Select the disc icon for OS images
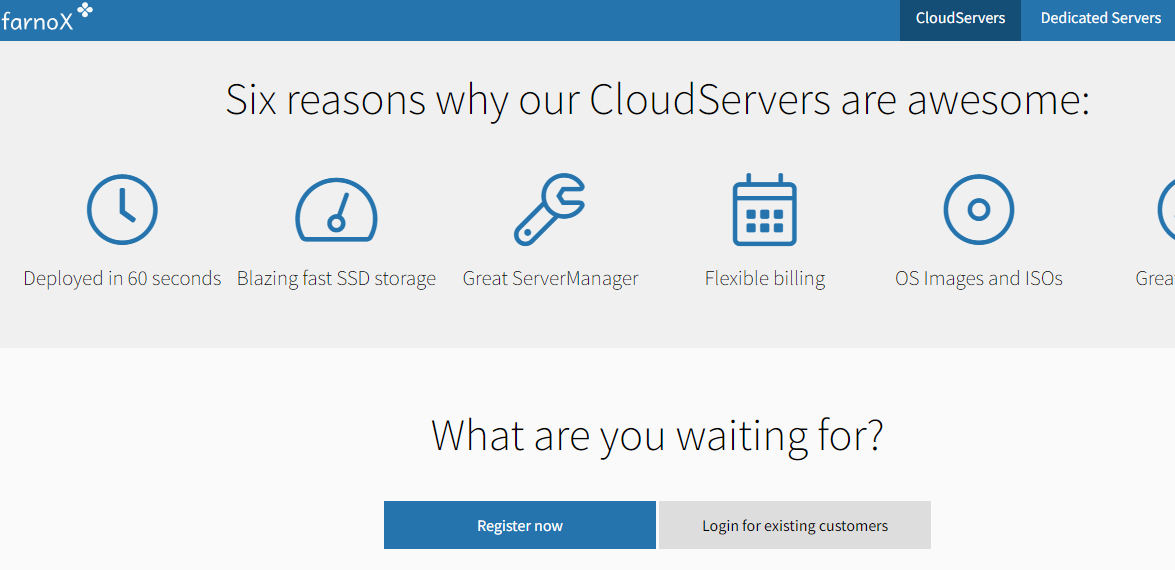Viewport: 1175px width, 570px height. point(979,210)
